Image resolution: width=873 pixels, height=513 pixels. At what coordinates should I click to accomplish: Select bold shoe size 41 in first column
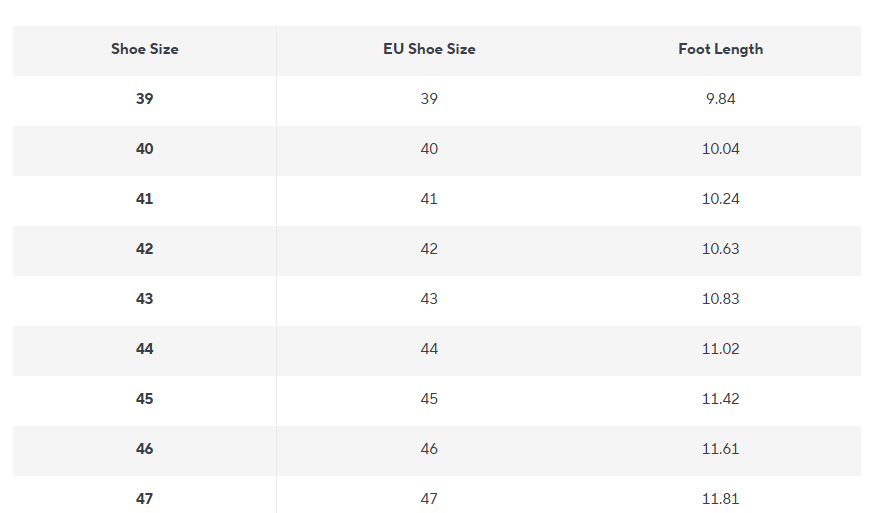(x=145, y=199)
